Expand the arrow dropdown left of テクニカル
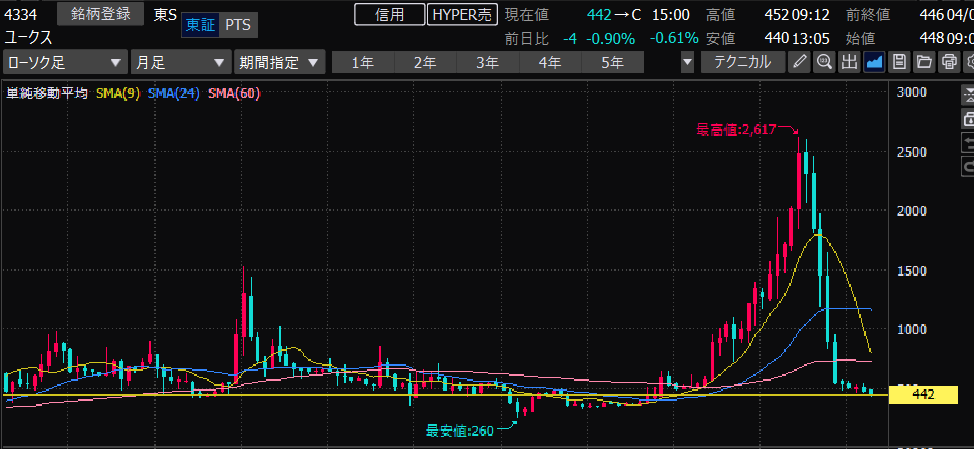 point(687,63)
